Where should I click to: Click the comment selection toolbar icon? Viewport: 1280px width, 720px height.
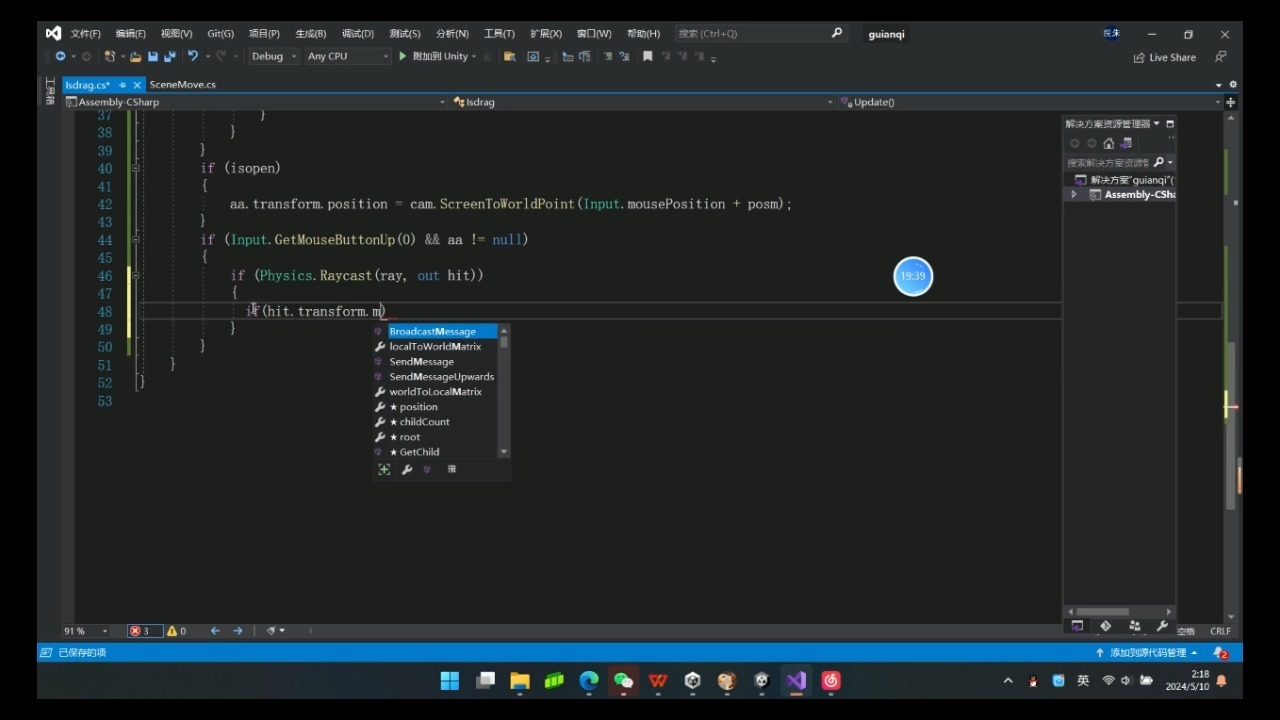(x=608, y=56)
